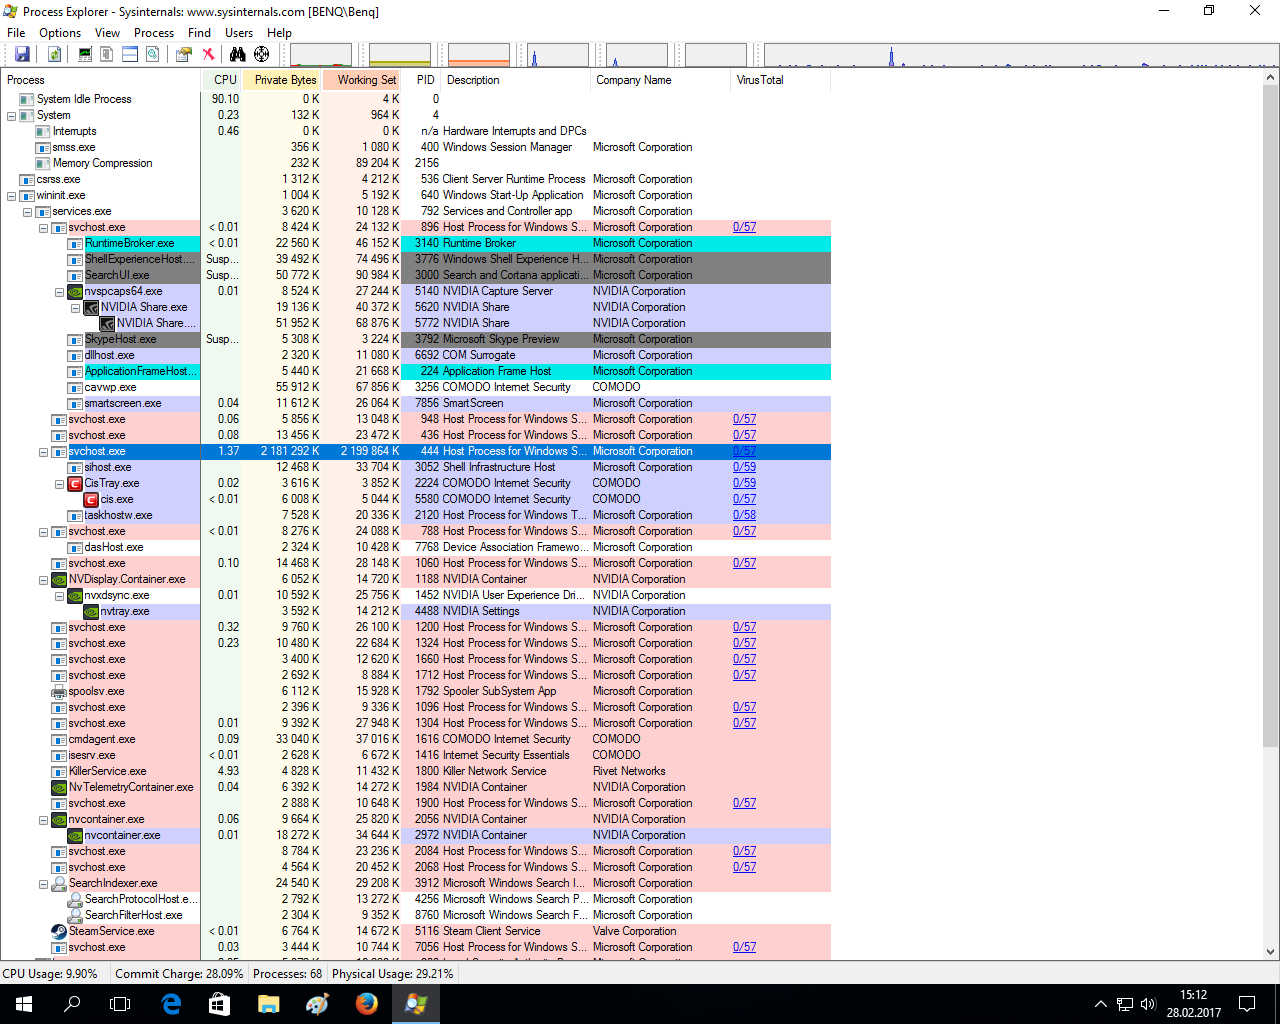
Task: Open process Properties from the toolbar icon
Action: tap(184, 54)
